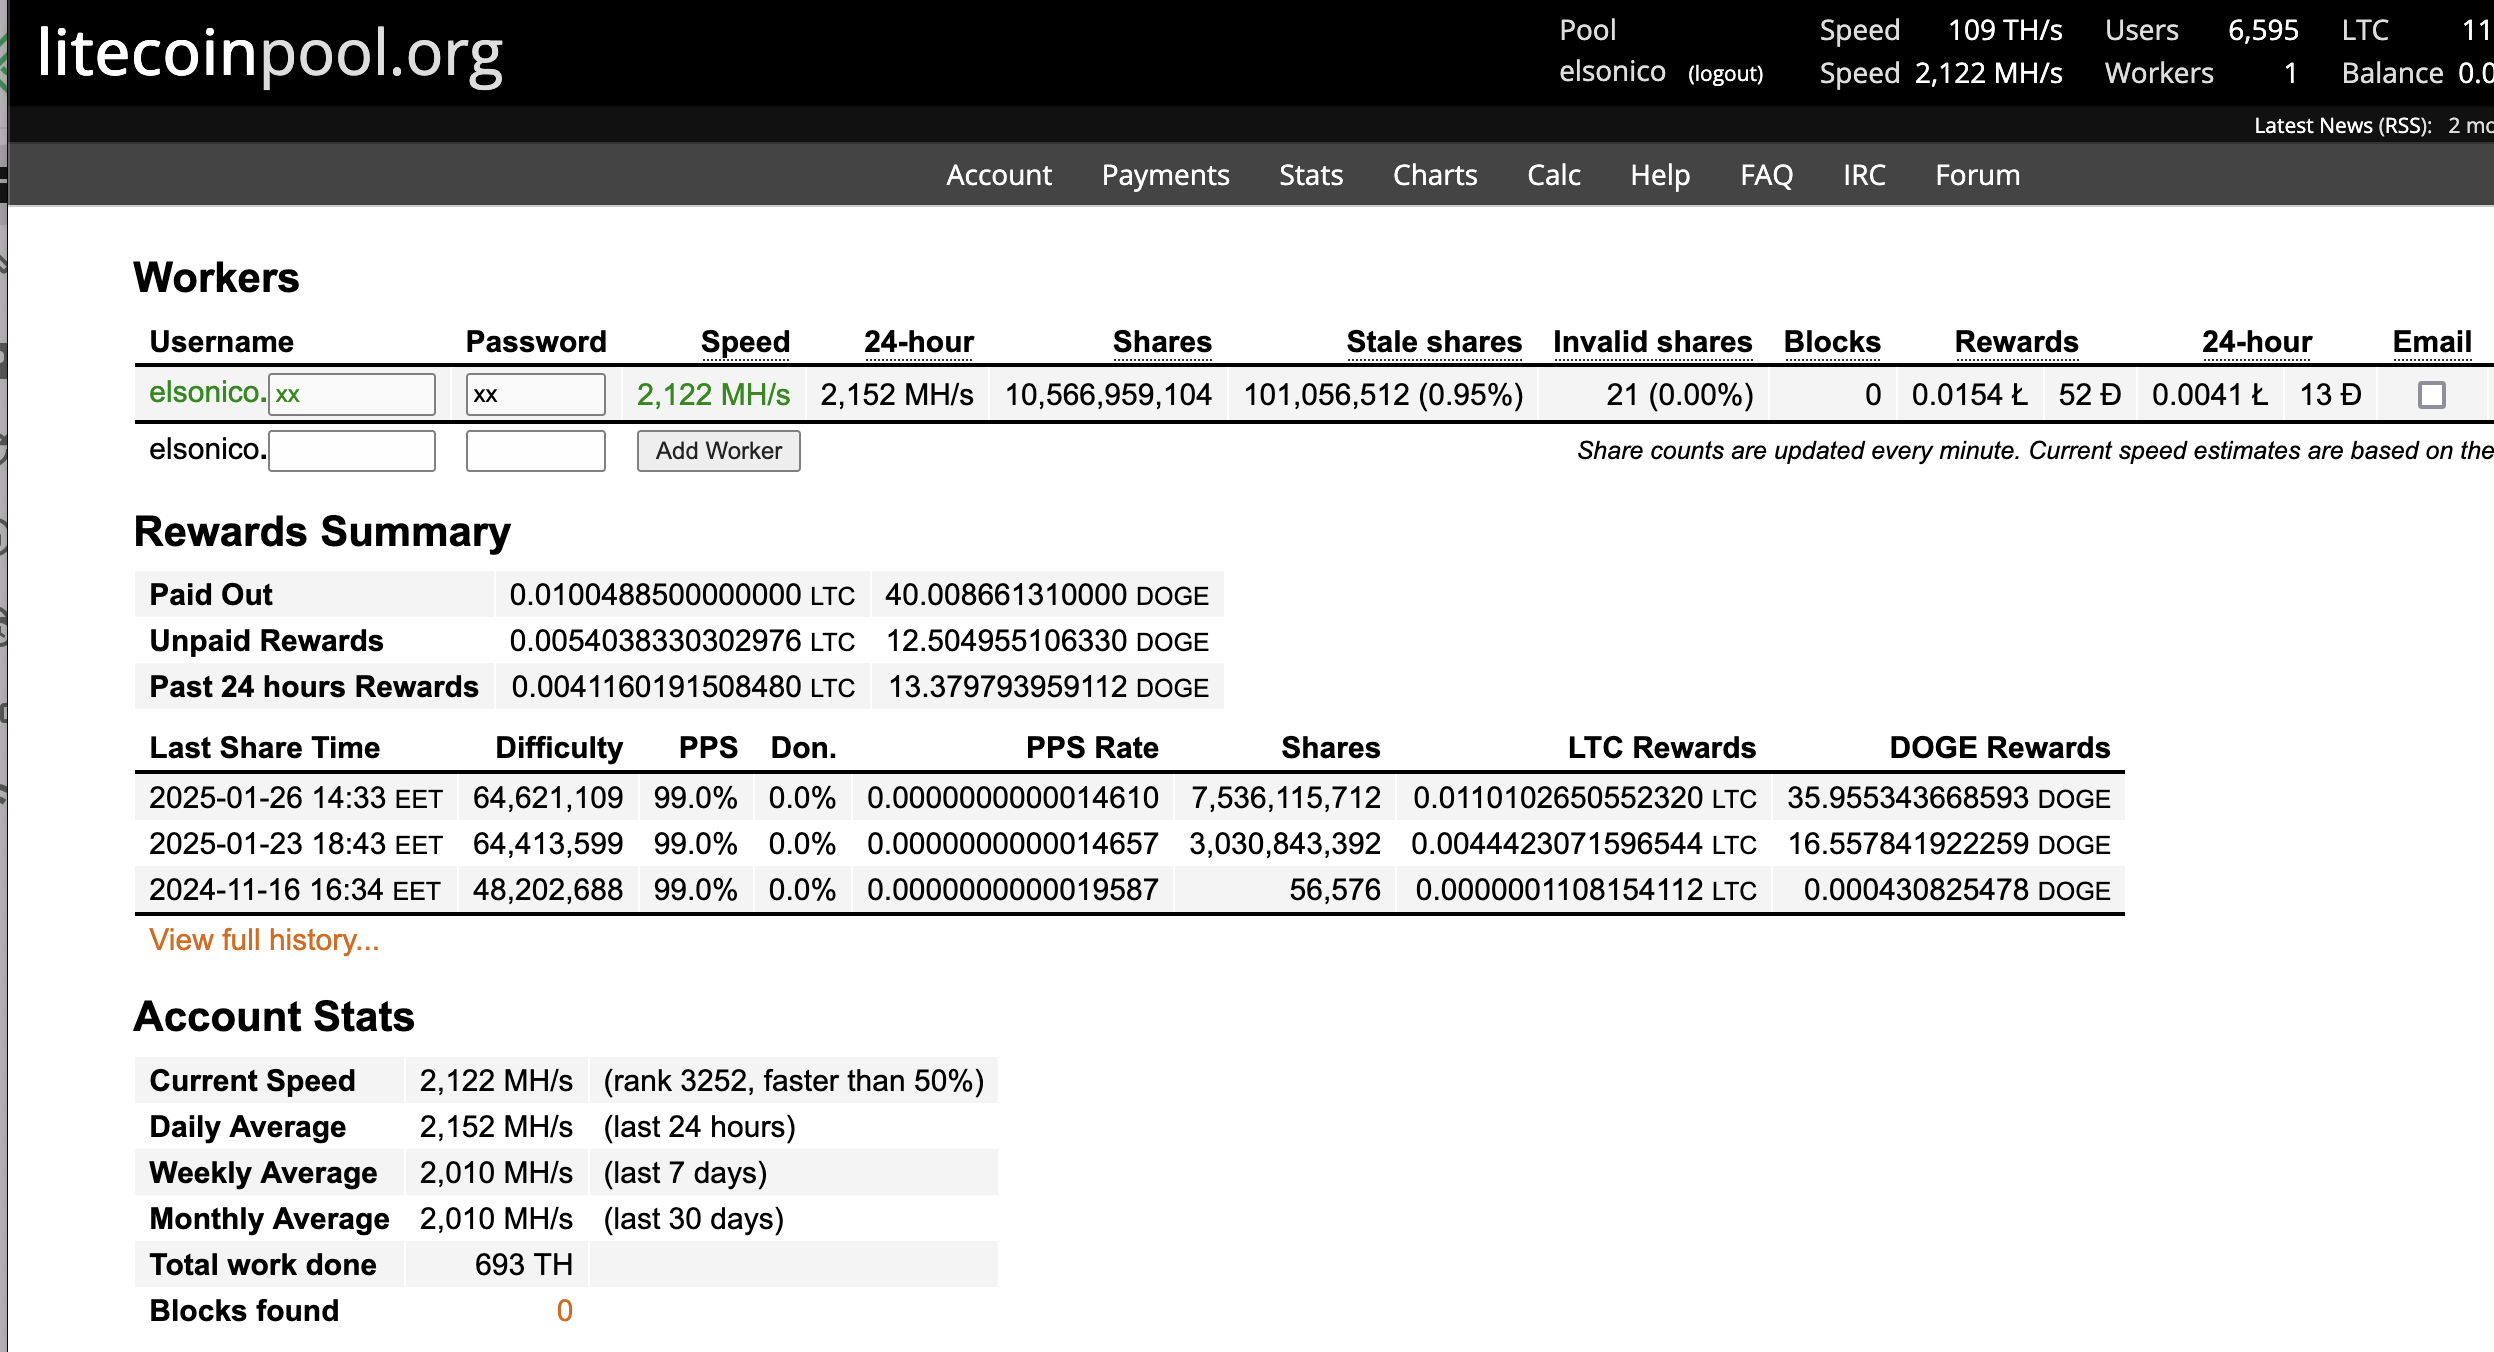
Task: Open the Charts page
Action: (1434, 175)
